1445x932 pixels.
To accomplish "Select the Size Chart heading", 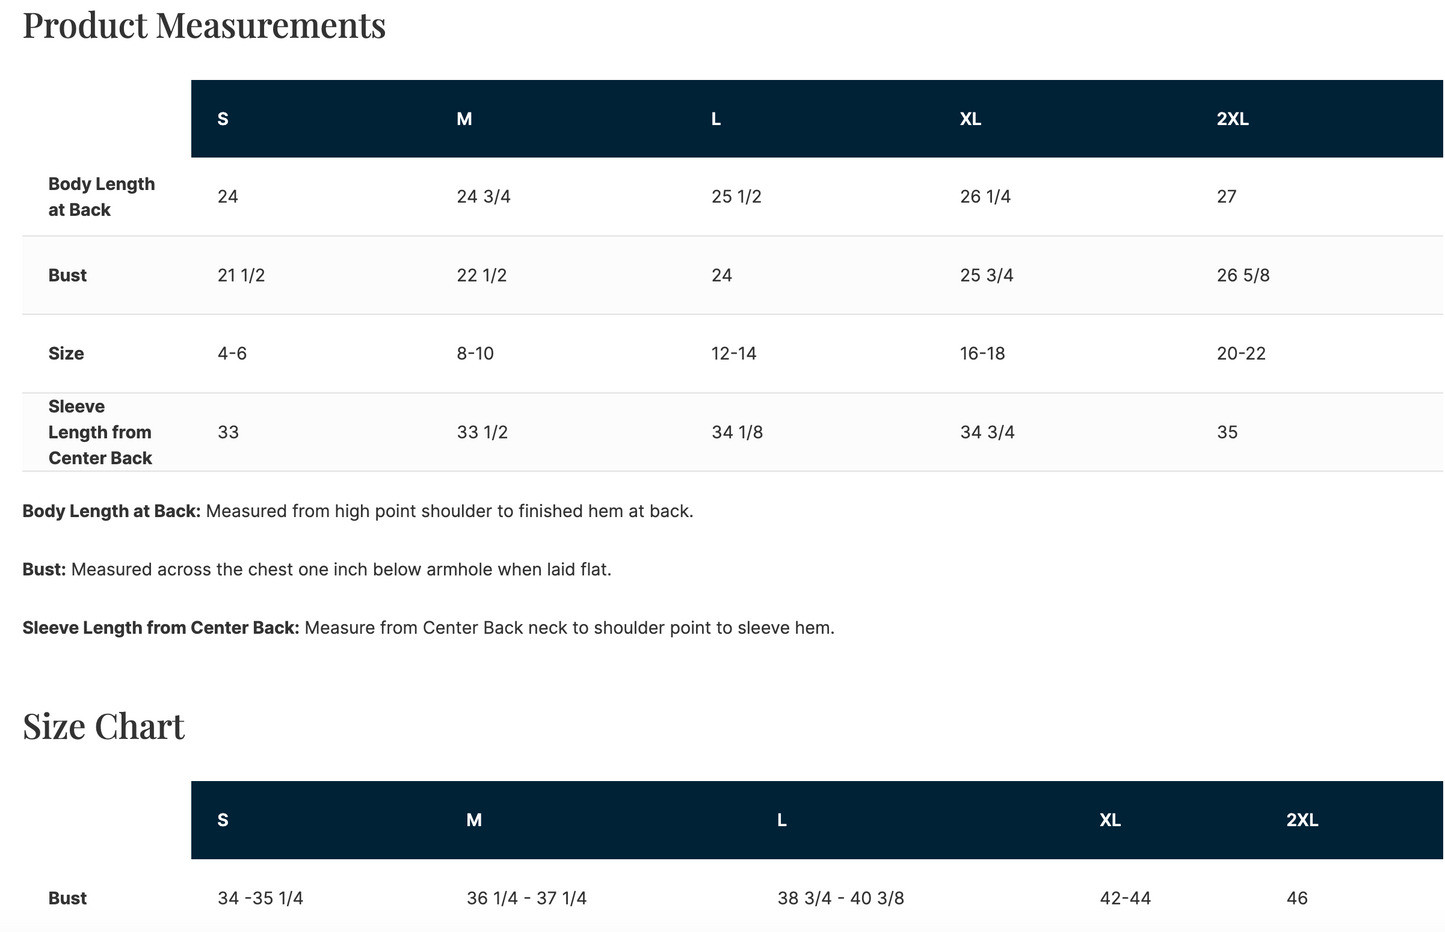I will pyautogui.click(x=104, y=726).
